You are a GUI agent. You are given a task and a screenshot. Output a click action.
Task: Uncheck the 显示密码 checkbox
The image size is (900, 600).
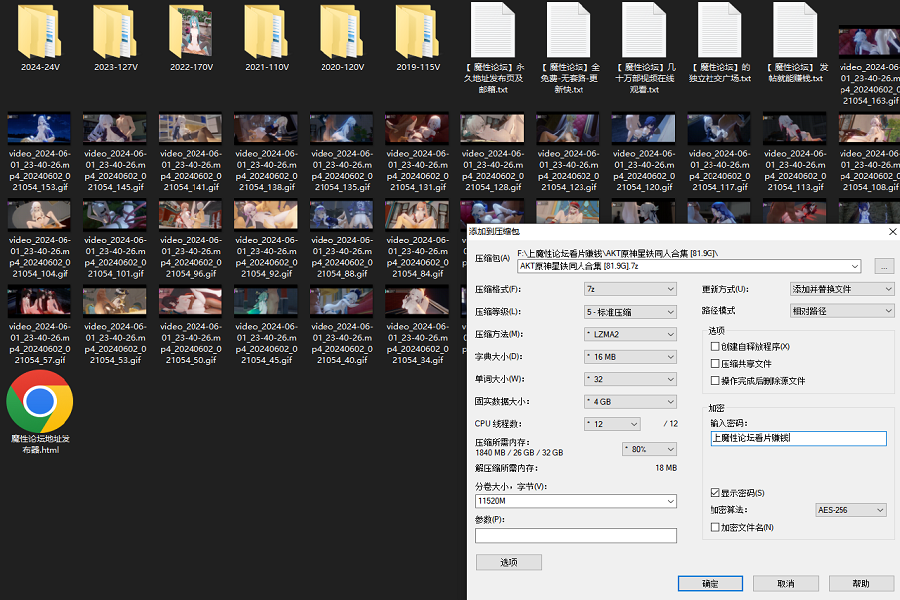pyautogui.click(x=716, y=493)
